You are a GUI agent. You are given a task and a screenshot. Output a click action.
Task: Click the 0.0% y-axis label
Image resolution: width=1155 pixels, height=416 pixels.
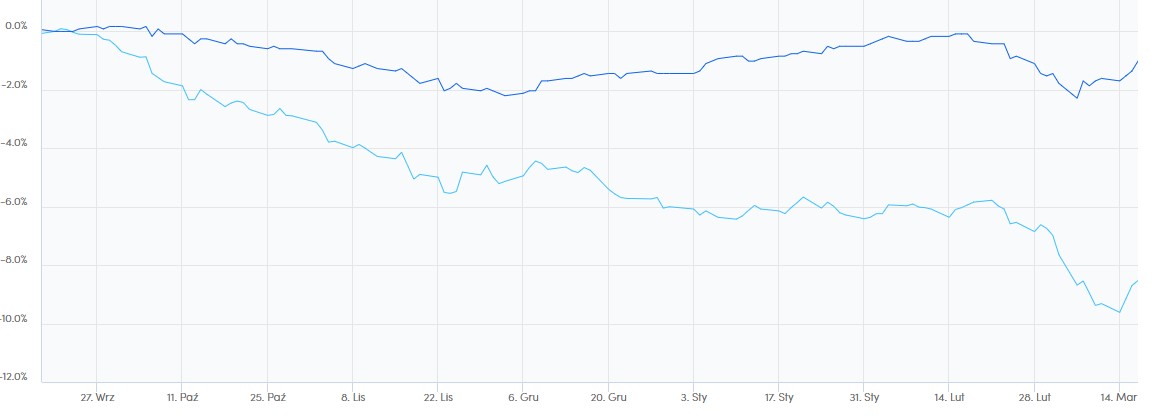click(16, 27)
